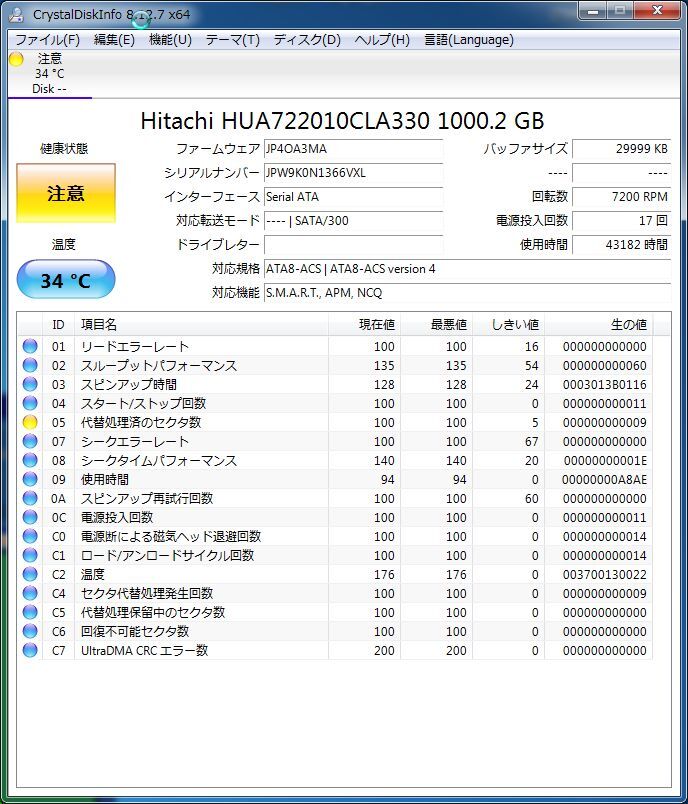
Task: Click the status orb for row C5
Action: (30, 612)
